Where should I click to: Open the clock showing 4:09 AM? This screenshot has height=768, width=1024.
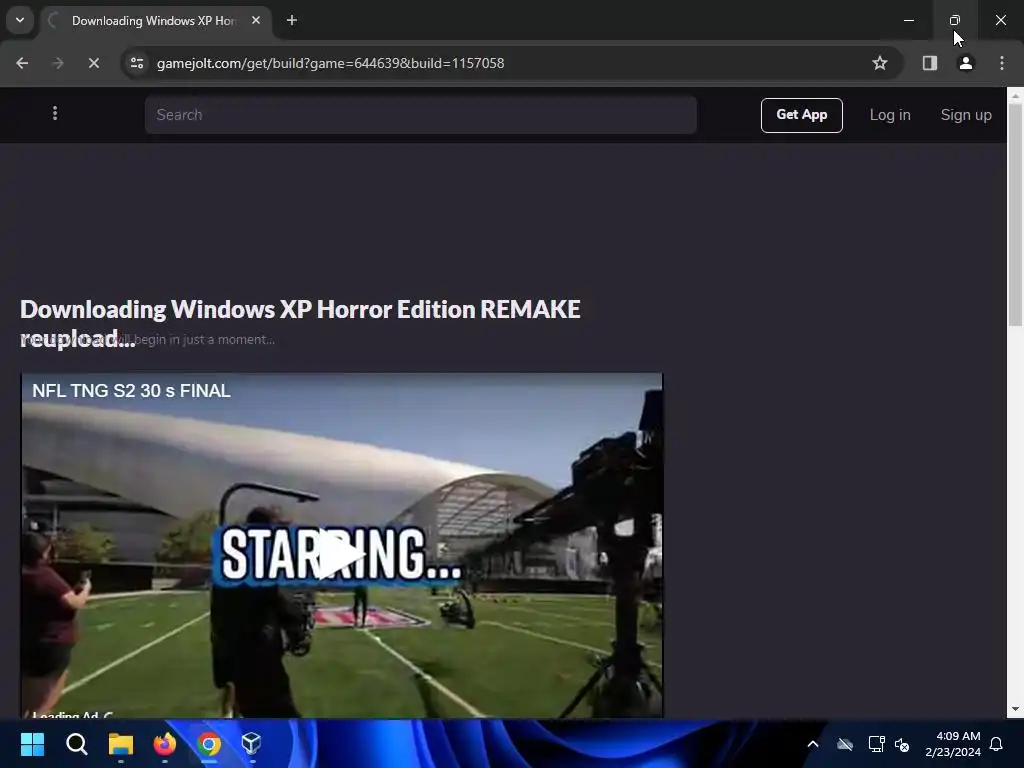click(x=953, y=744)
